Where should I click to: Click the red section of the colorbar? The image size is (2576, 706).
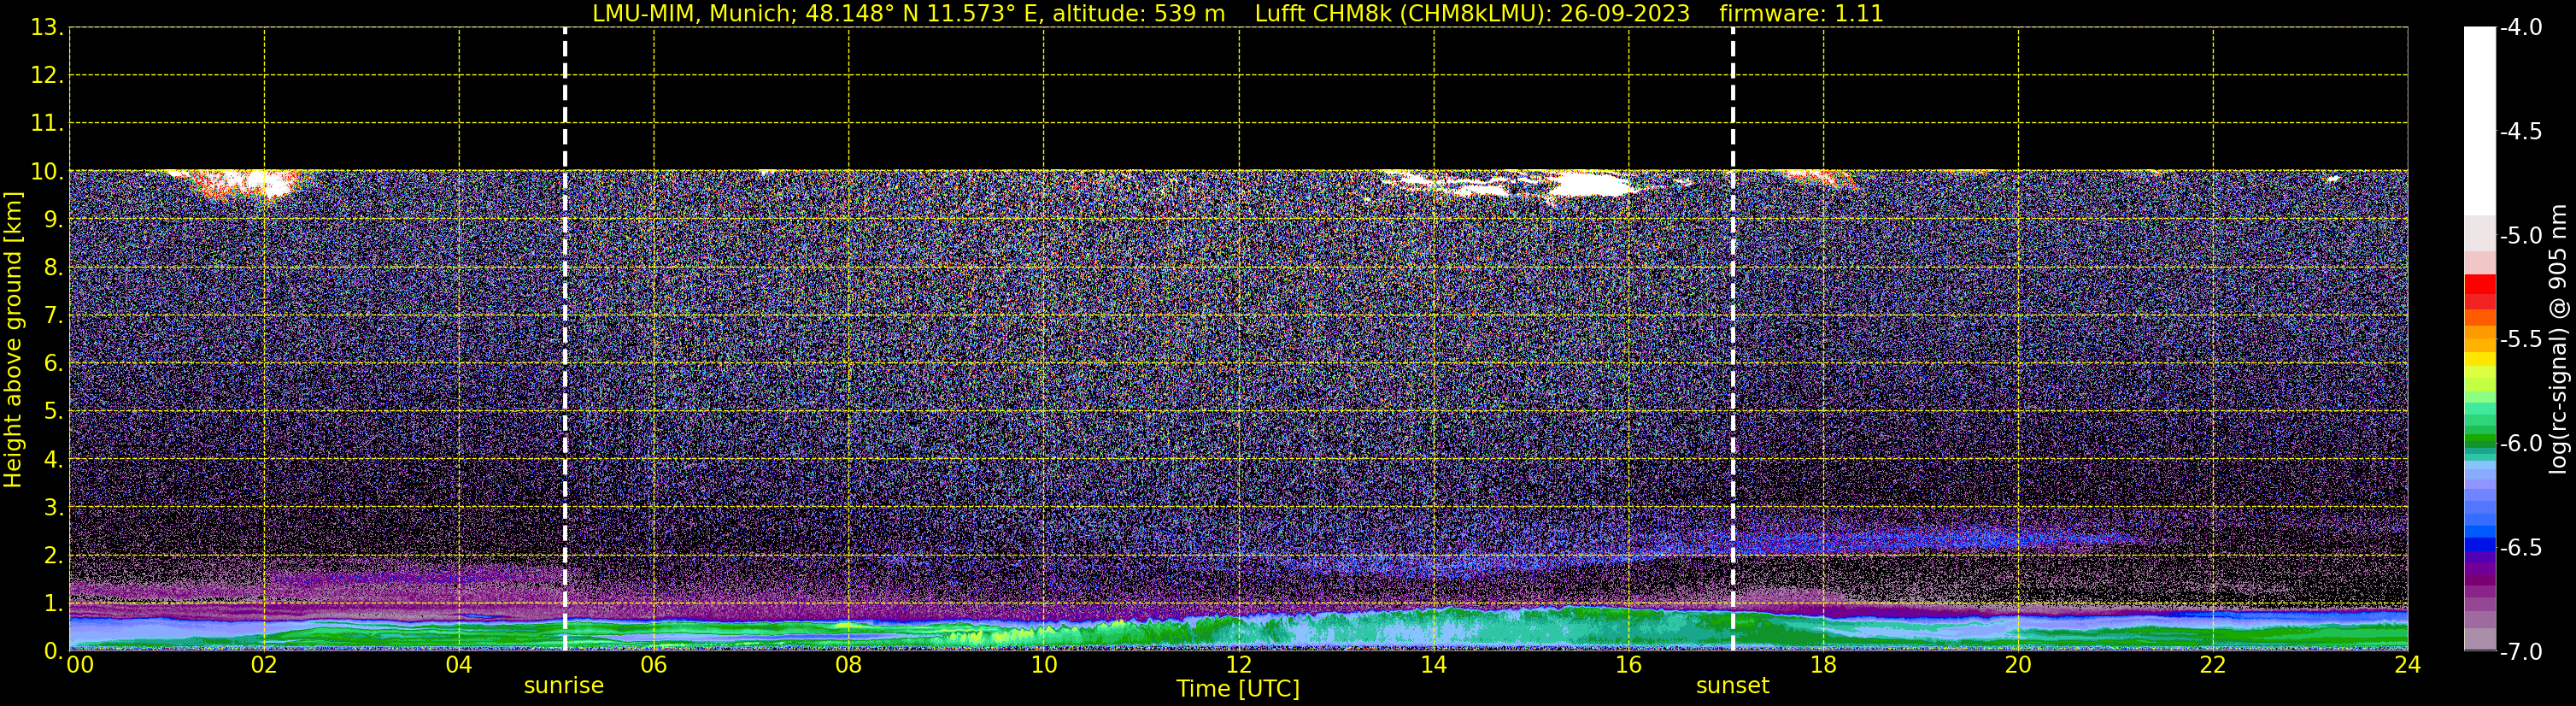2480,292
